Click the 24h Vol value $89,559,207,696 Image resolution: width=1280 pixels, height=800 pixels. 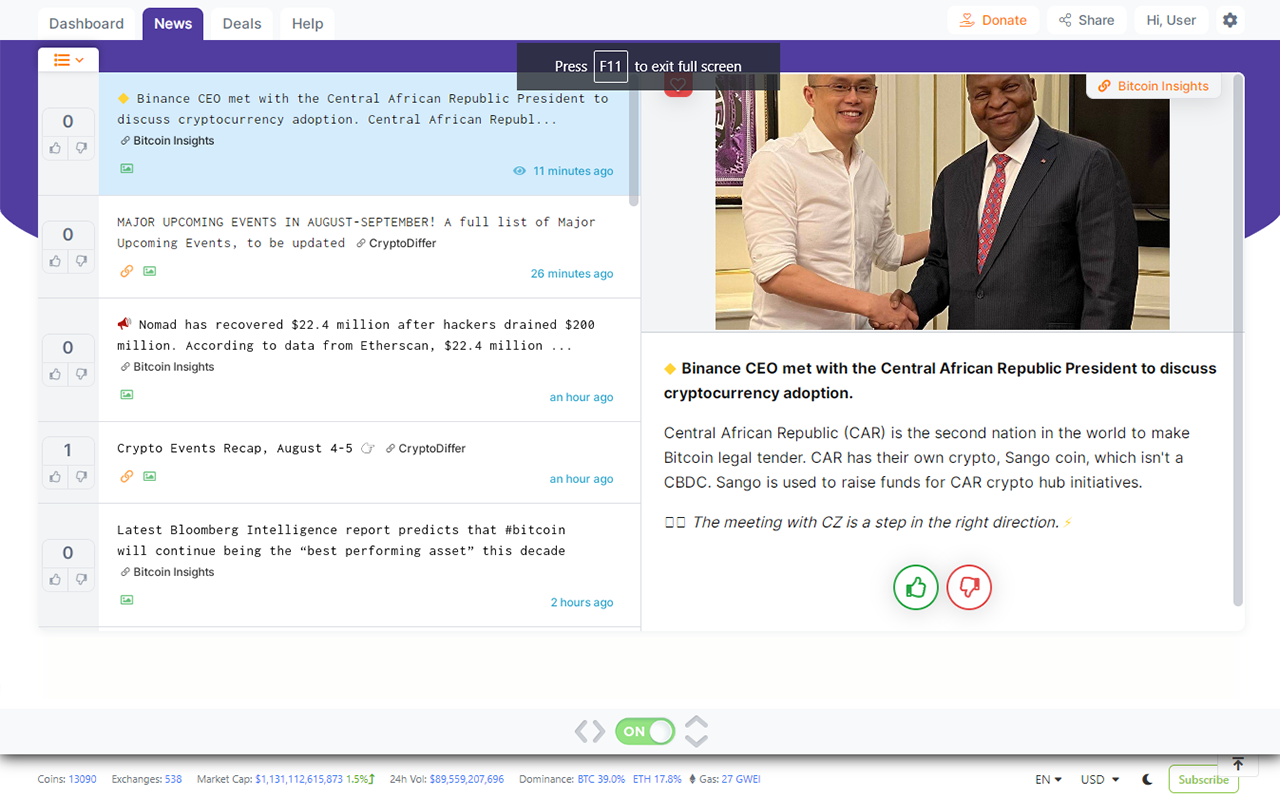coord(467,779)
